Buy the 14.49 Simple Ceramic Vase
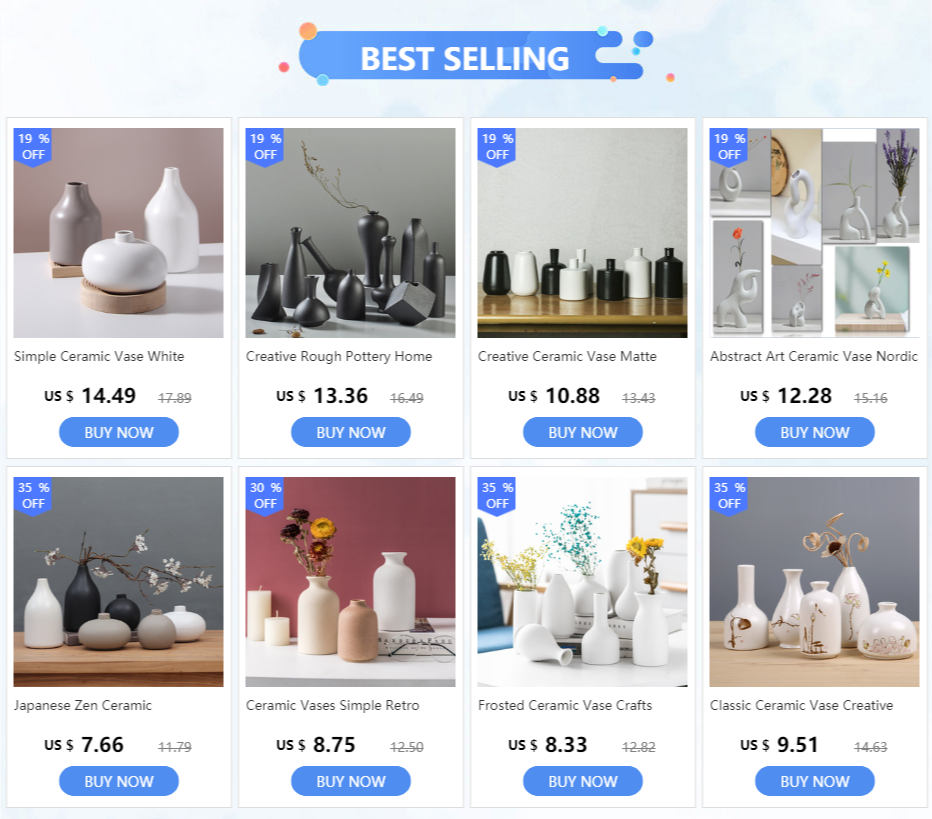The width and height of the screenshot is (932, 819). click(119, 432)
